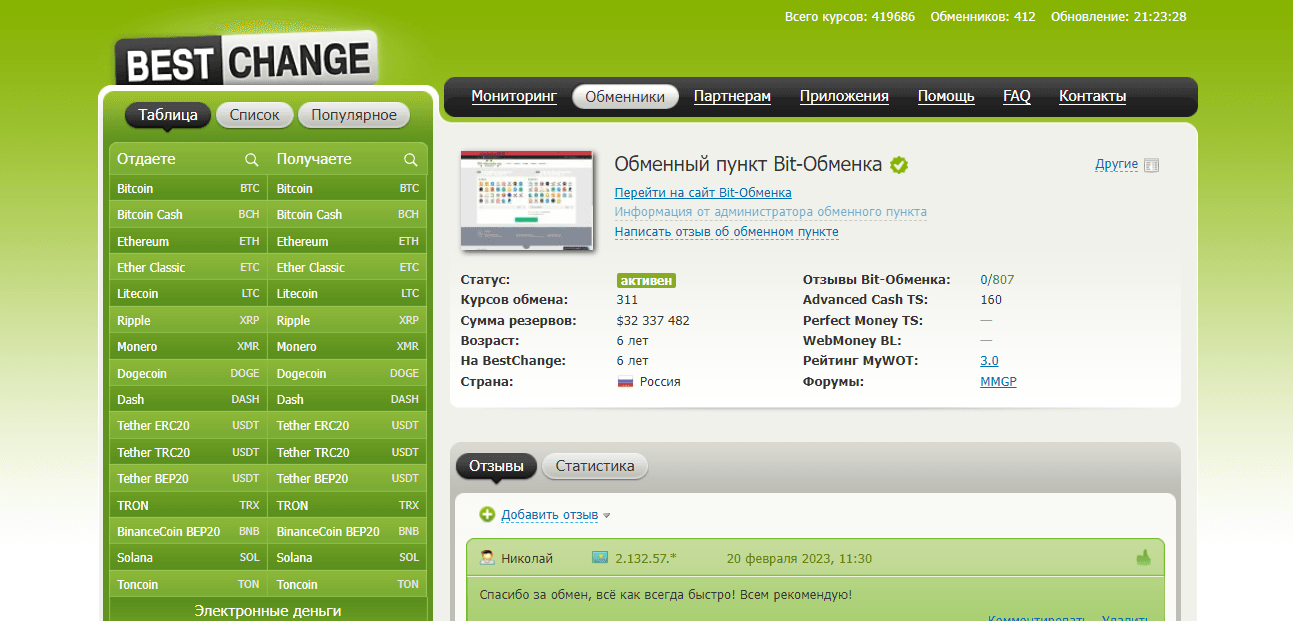Open the MMGP forum link

click(998, 382)
